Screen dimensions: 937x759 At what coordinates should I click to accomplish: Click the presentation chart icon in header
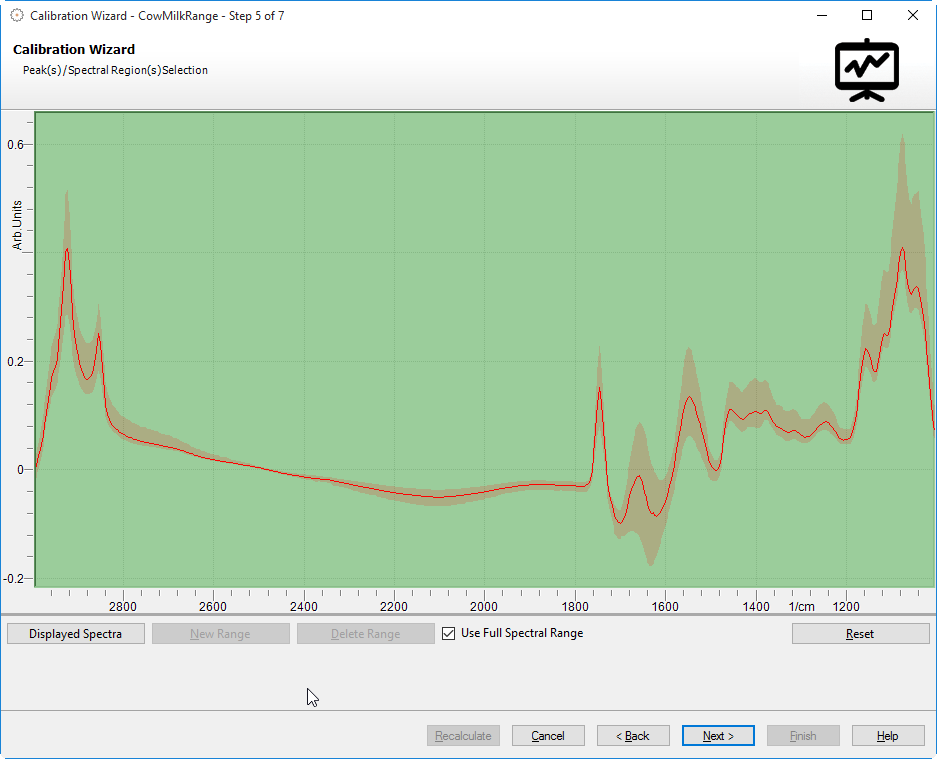click(x=867, y=70)
